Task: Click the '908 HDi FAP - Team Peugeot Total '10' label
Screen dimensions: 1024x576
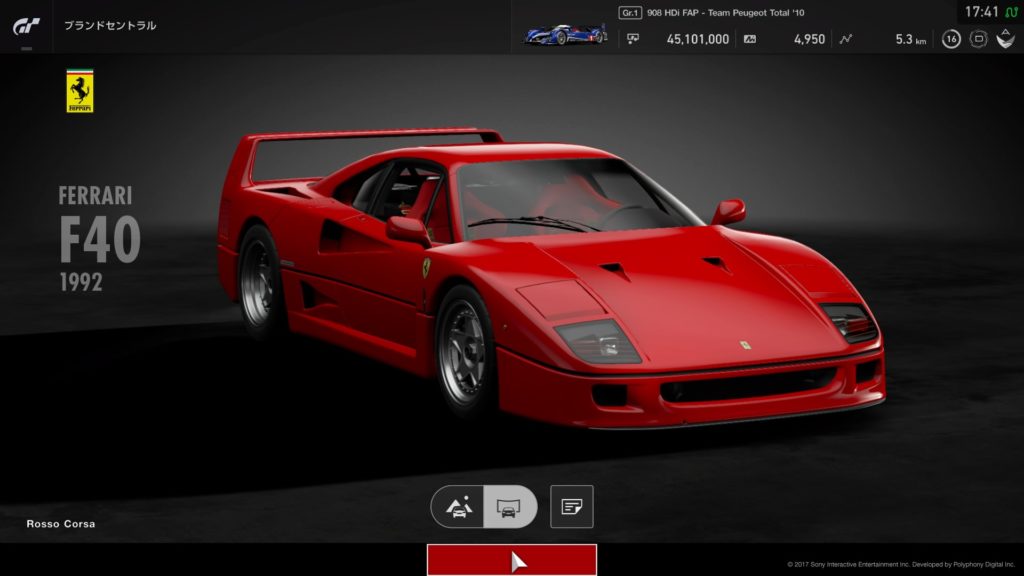Action: [x=726, y=12]
